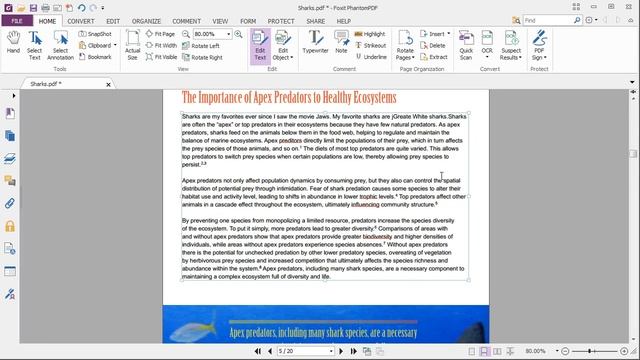Image resolution: width=640 pixels, height=360 pixels.
Task: Switch to the ORGANIZE tab
Action: point(146,21)
